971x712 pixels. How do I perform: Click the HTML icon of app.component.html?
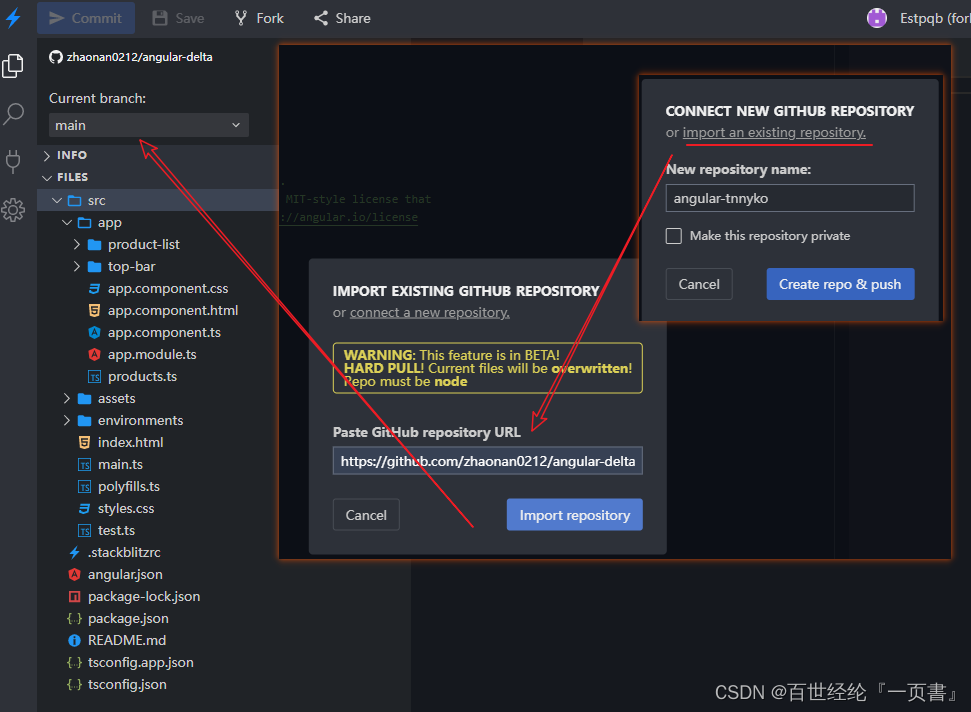94,311
